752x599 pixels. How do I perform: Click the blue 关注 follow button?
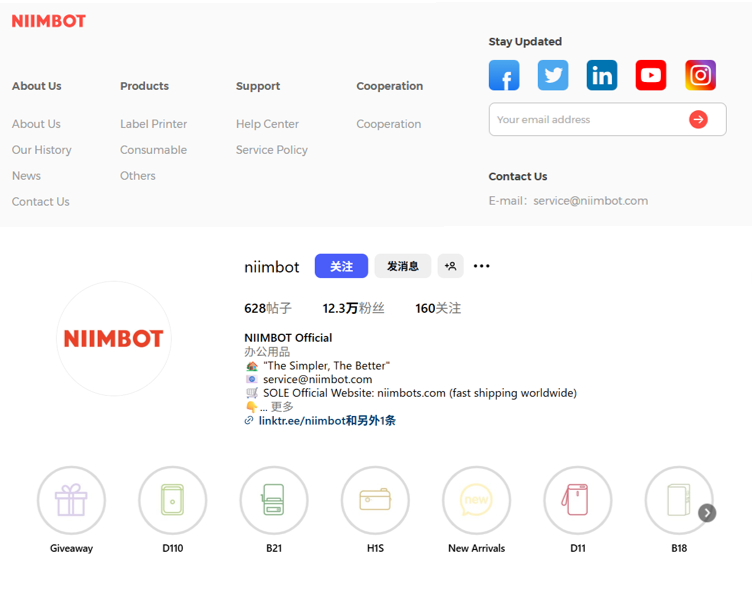[341, 266]
